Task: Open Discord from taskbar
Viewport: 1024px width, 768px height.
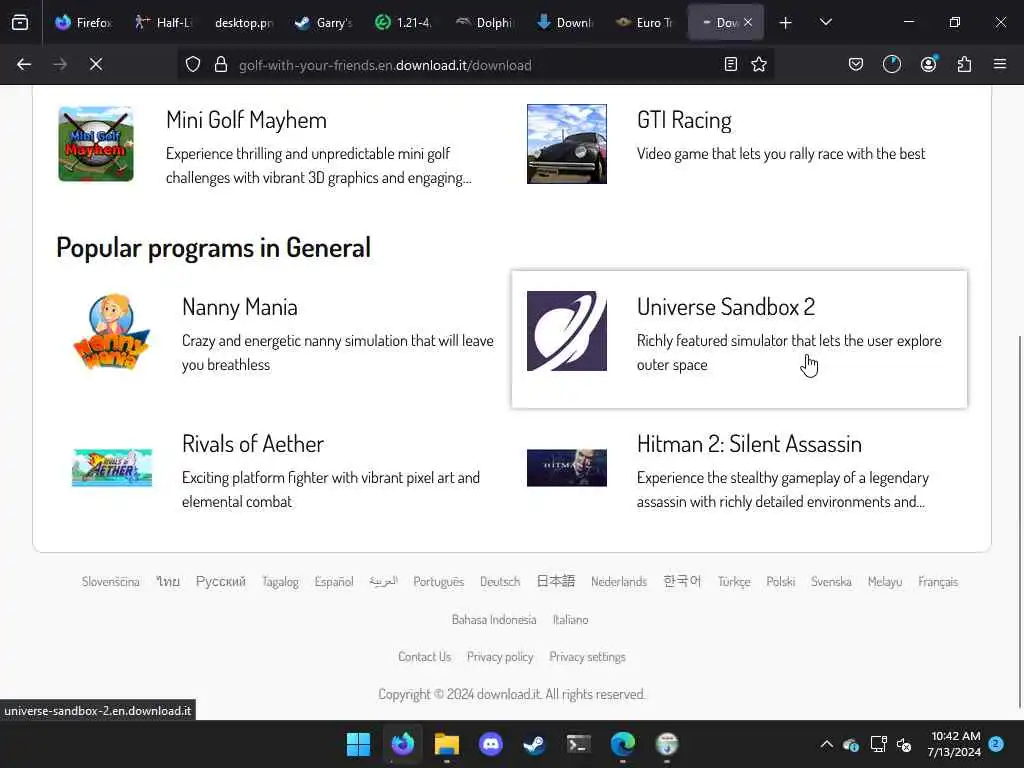Action: tap(490, 744)
